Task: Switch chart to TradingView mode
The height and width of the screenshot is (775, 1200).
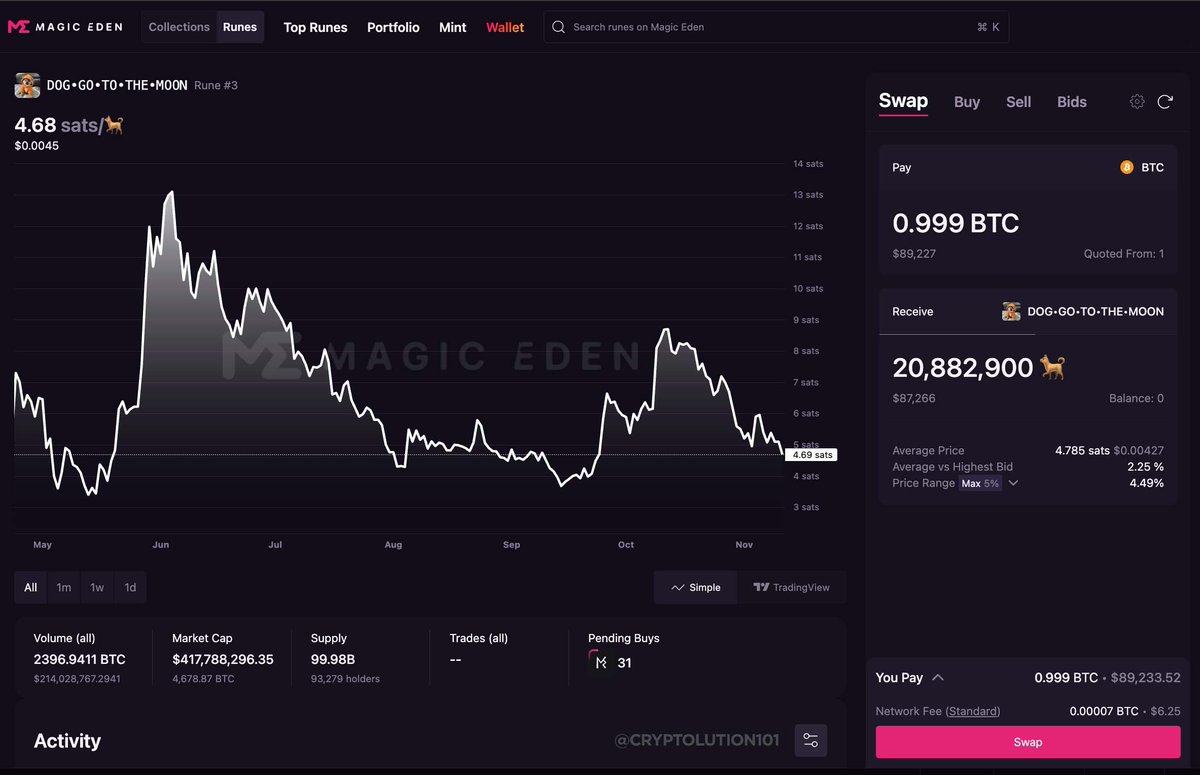Action: pos(793,587)
